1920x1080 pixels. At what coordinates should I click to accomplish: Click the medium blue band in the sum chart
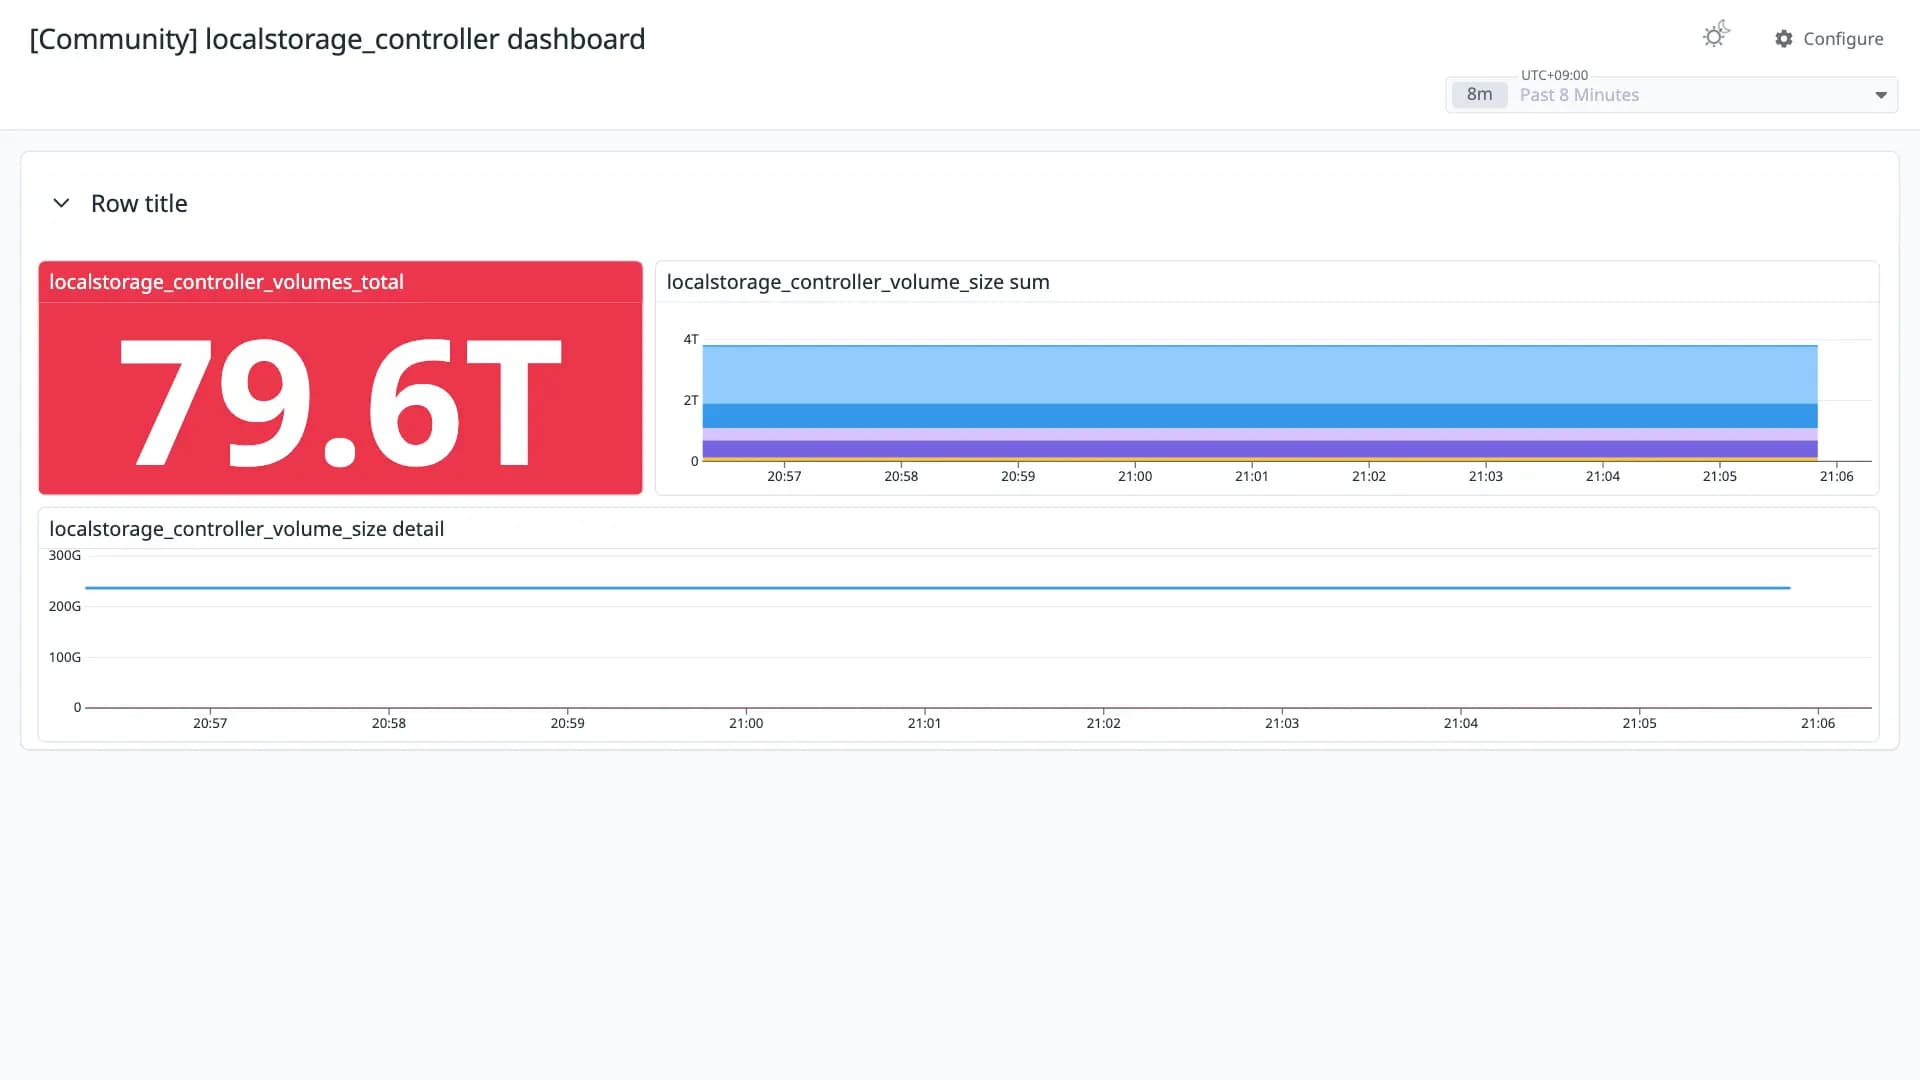[x=1260, y=416]
